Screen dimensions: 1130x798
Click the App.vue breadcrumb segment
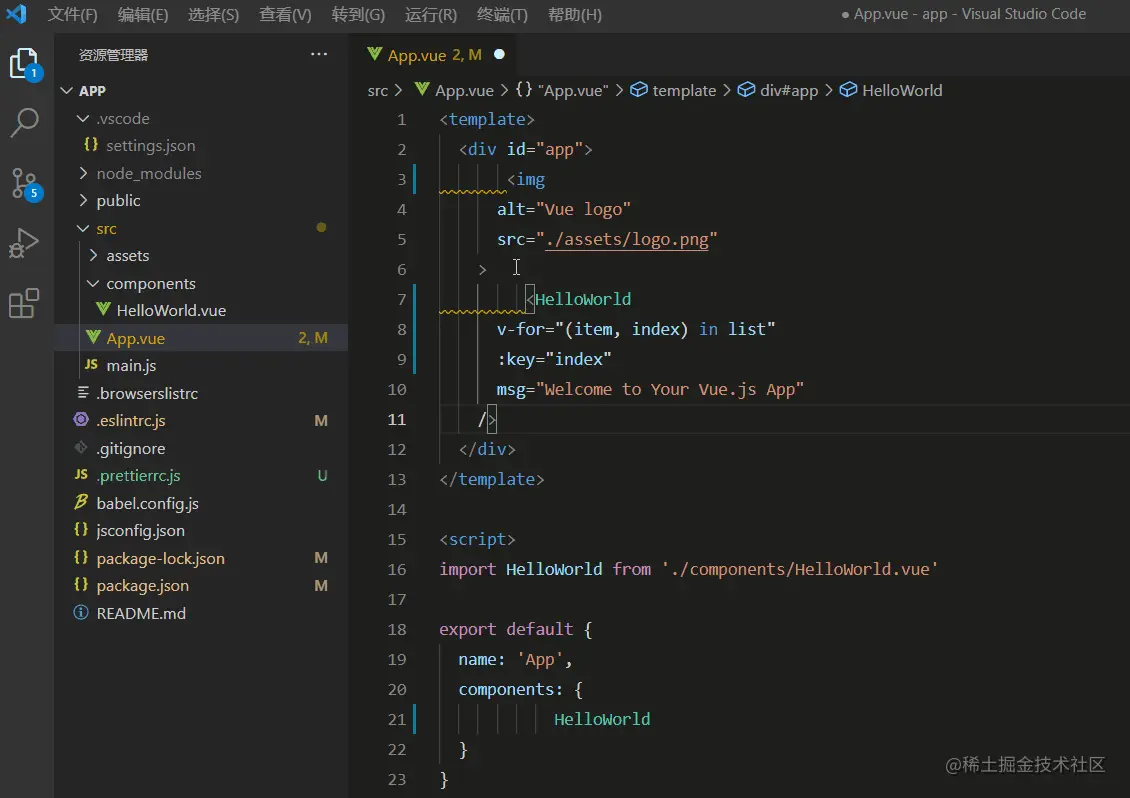464,90
